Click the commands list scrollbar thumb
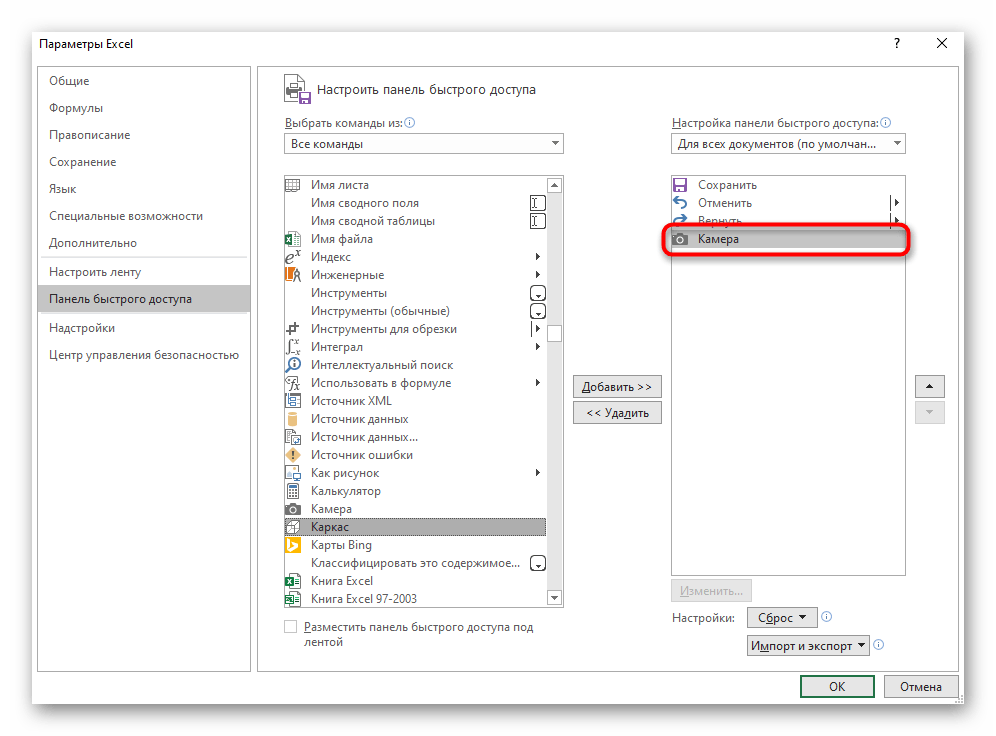Viewport: 996px width, 736px height. 555,333
